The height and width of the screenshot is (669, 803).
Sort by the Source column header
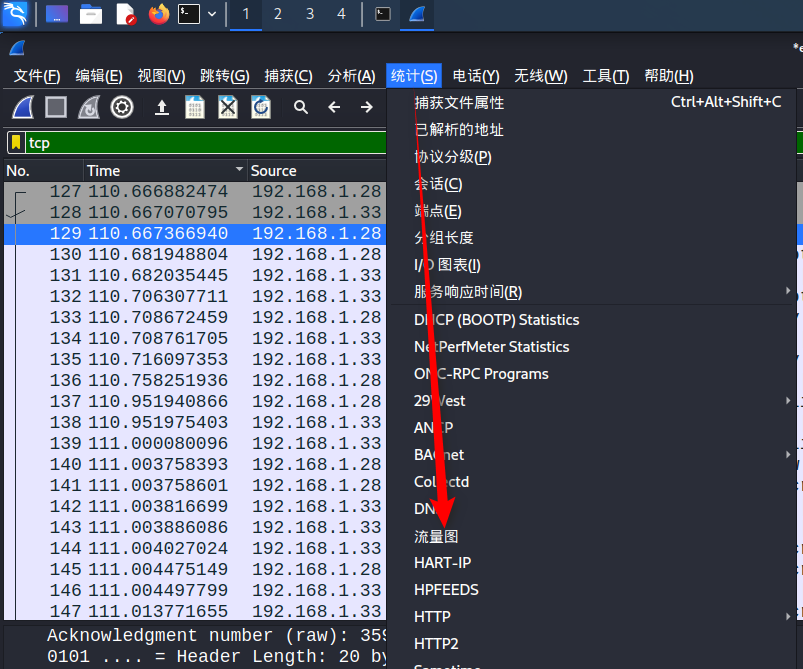(x=316, y=171)
